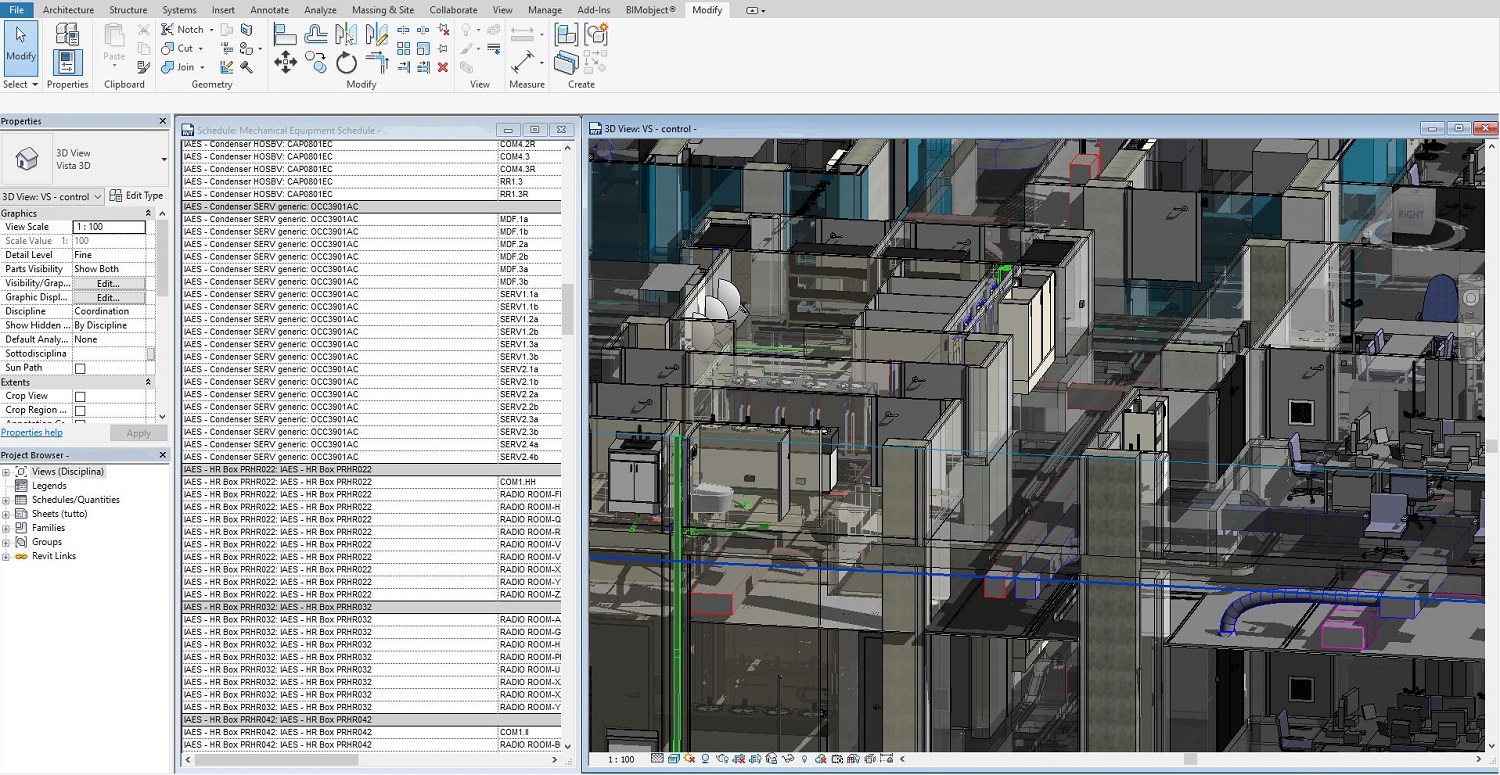This screenshot has height=775, width=1500.
Task: Click Edit button for Visibility/Graphics
Action: click(109, 284)
